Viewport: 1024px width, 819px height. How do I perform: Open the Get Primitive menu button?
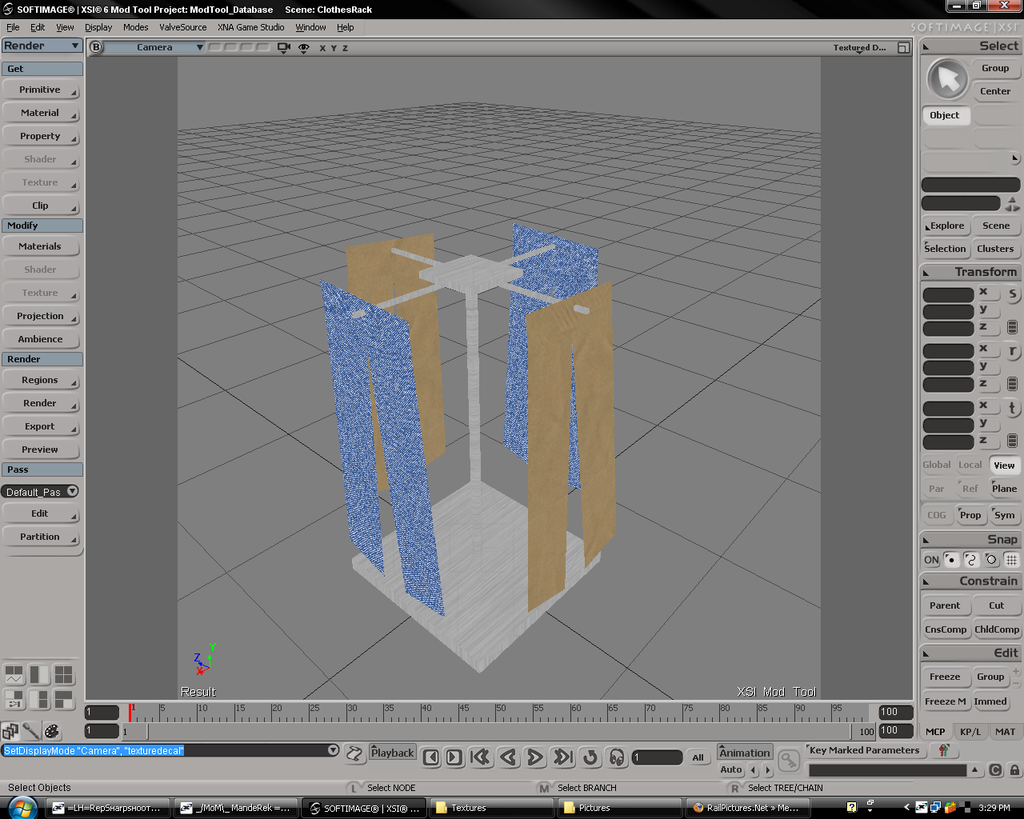coord(40,90)
